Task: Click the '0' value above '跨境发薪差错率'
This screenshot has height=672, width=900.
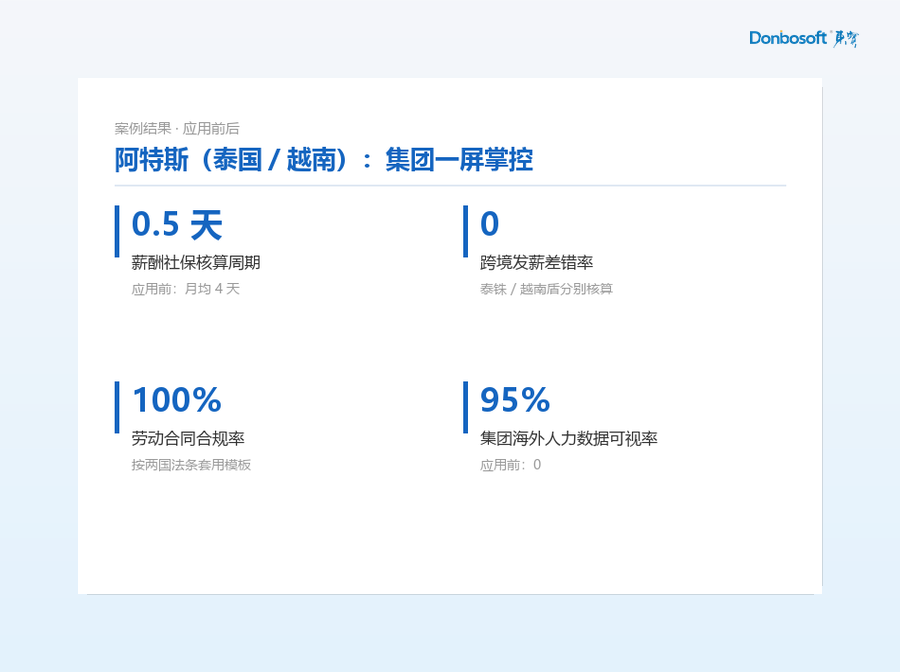Action: [490, 224]
